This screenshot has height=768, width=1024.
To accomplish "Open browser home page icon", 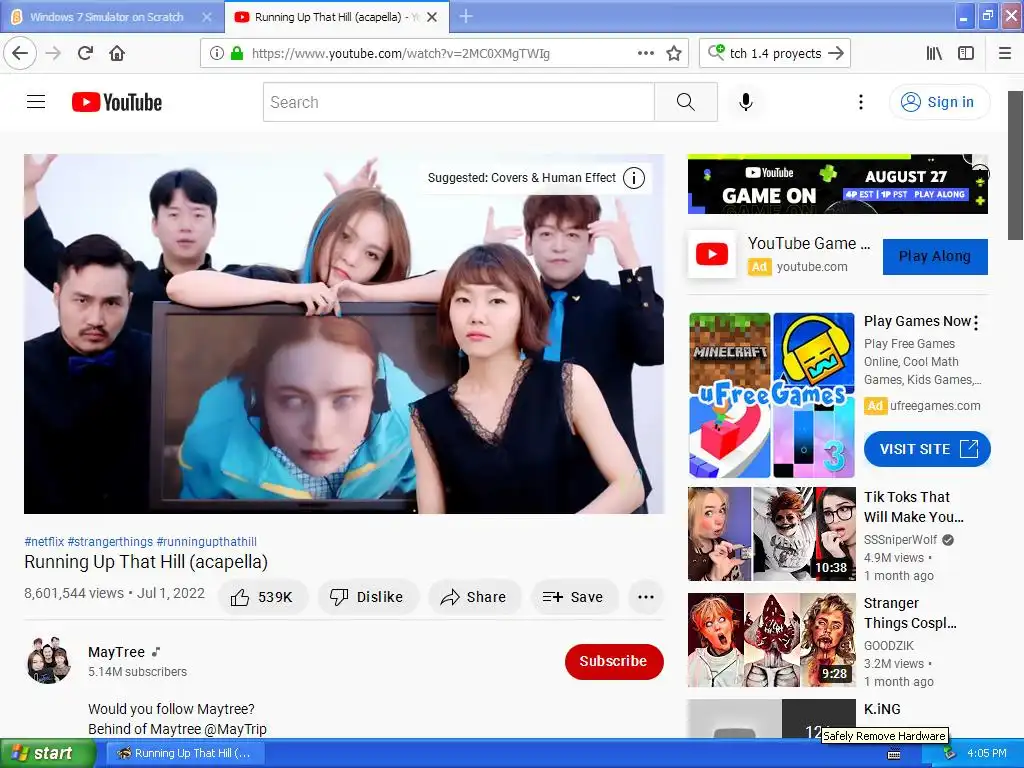I will click(117, 53).
